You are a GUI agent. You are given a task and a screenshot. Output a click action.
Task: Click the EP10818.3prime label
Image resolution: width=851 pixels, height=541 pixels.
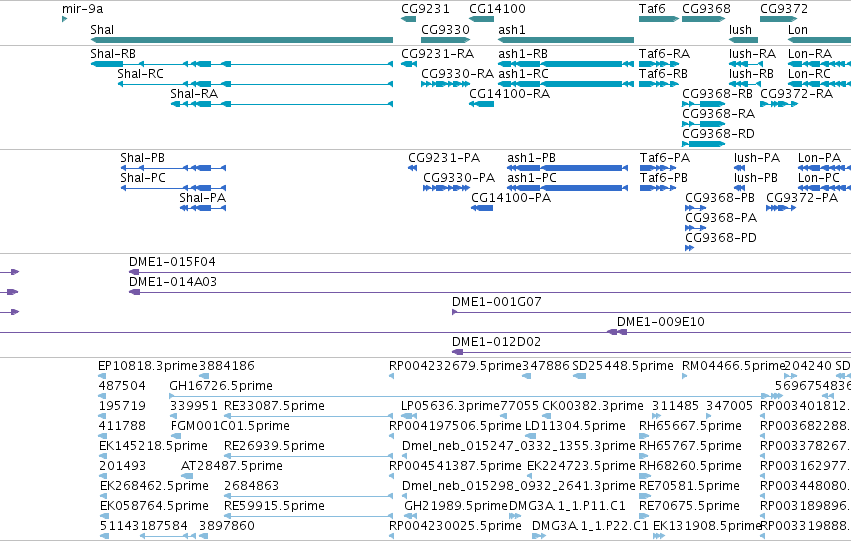click(148, 366)
